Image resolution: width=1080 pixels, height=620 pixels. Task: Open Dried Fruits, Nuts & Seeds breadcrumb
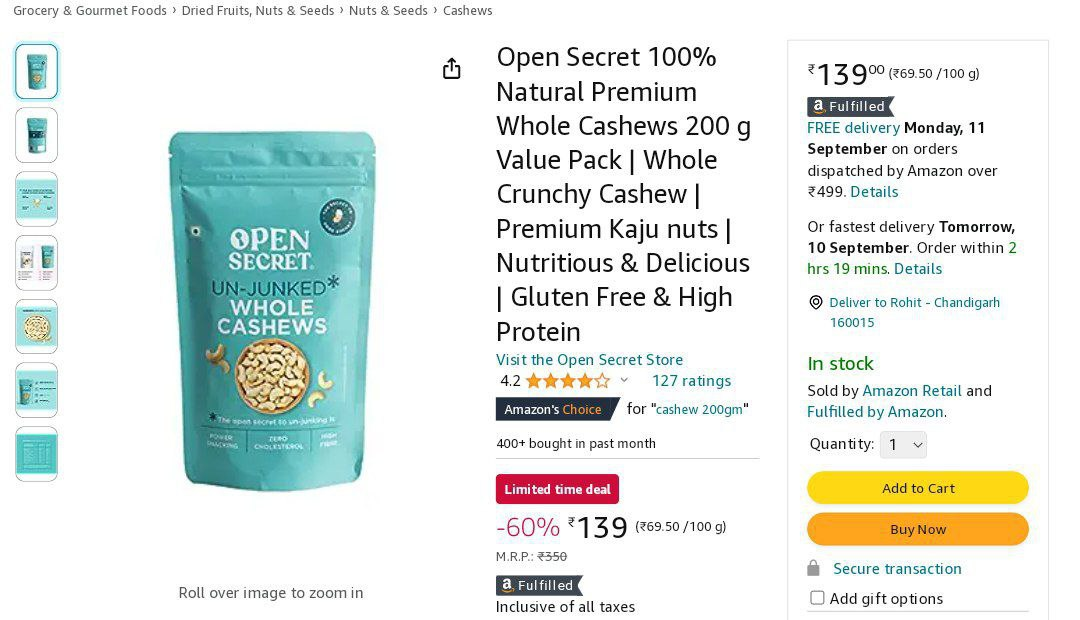click(258, 10)
